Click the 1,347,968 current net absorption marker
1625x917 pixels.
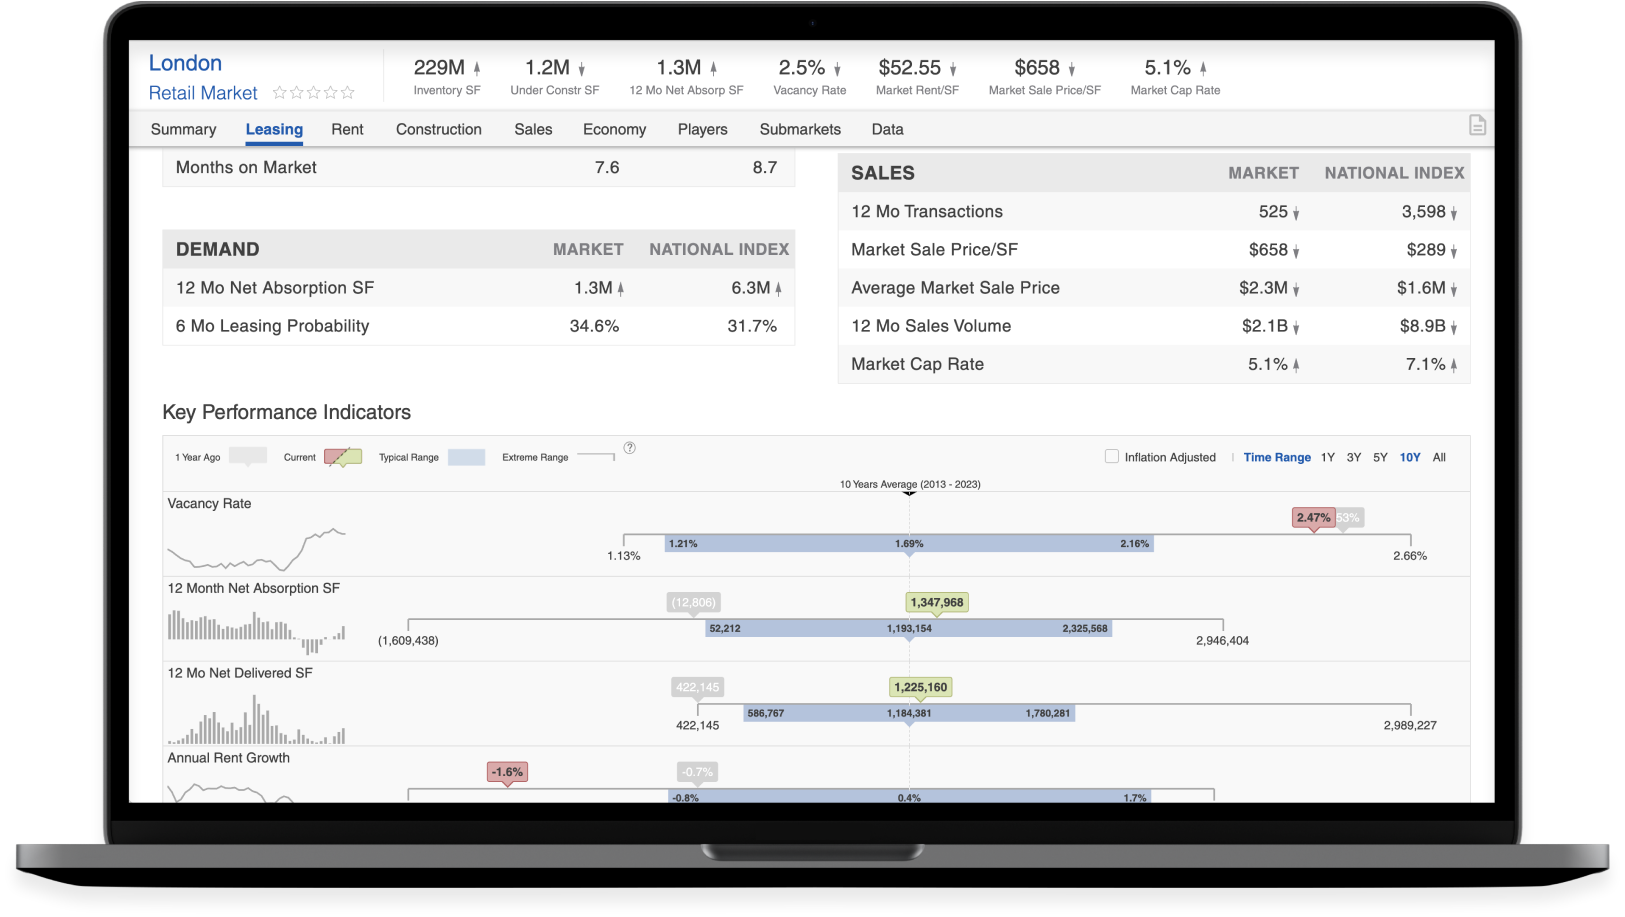pyautogui.click(x=937, y=602)
